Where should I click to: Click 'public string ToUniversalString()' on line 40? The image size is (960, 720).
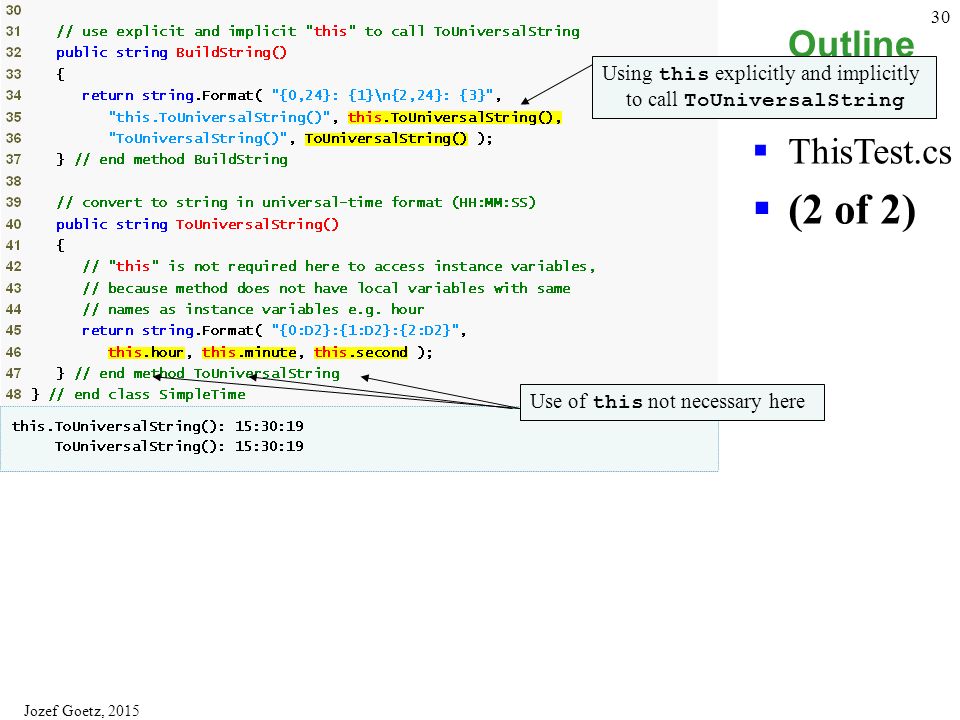tap(197, 224)
